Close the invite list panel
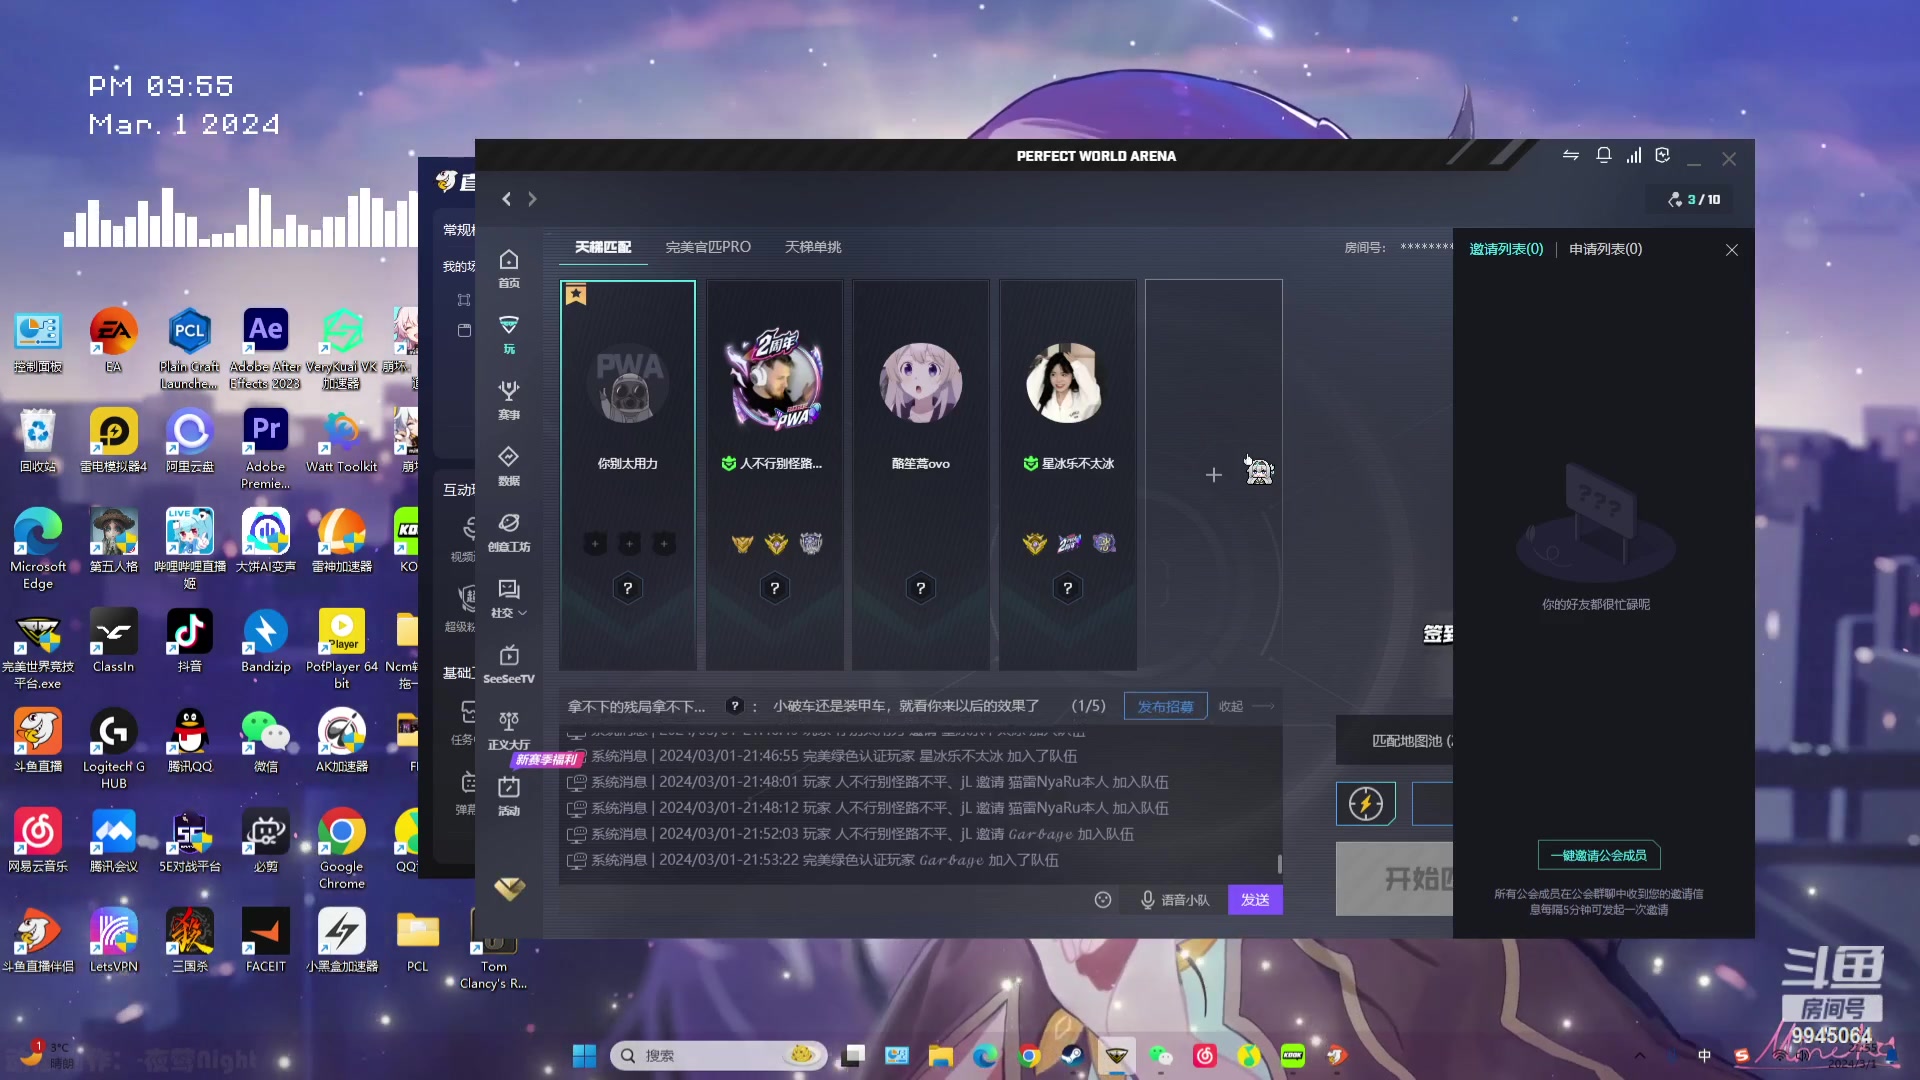 1732,250
